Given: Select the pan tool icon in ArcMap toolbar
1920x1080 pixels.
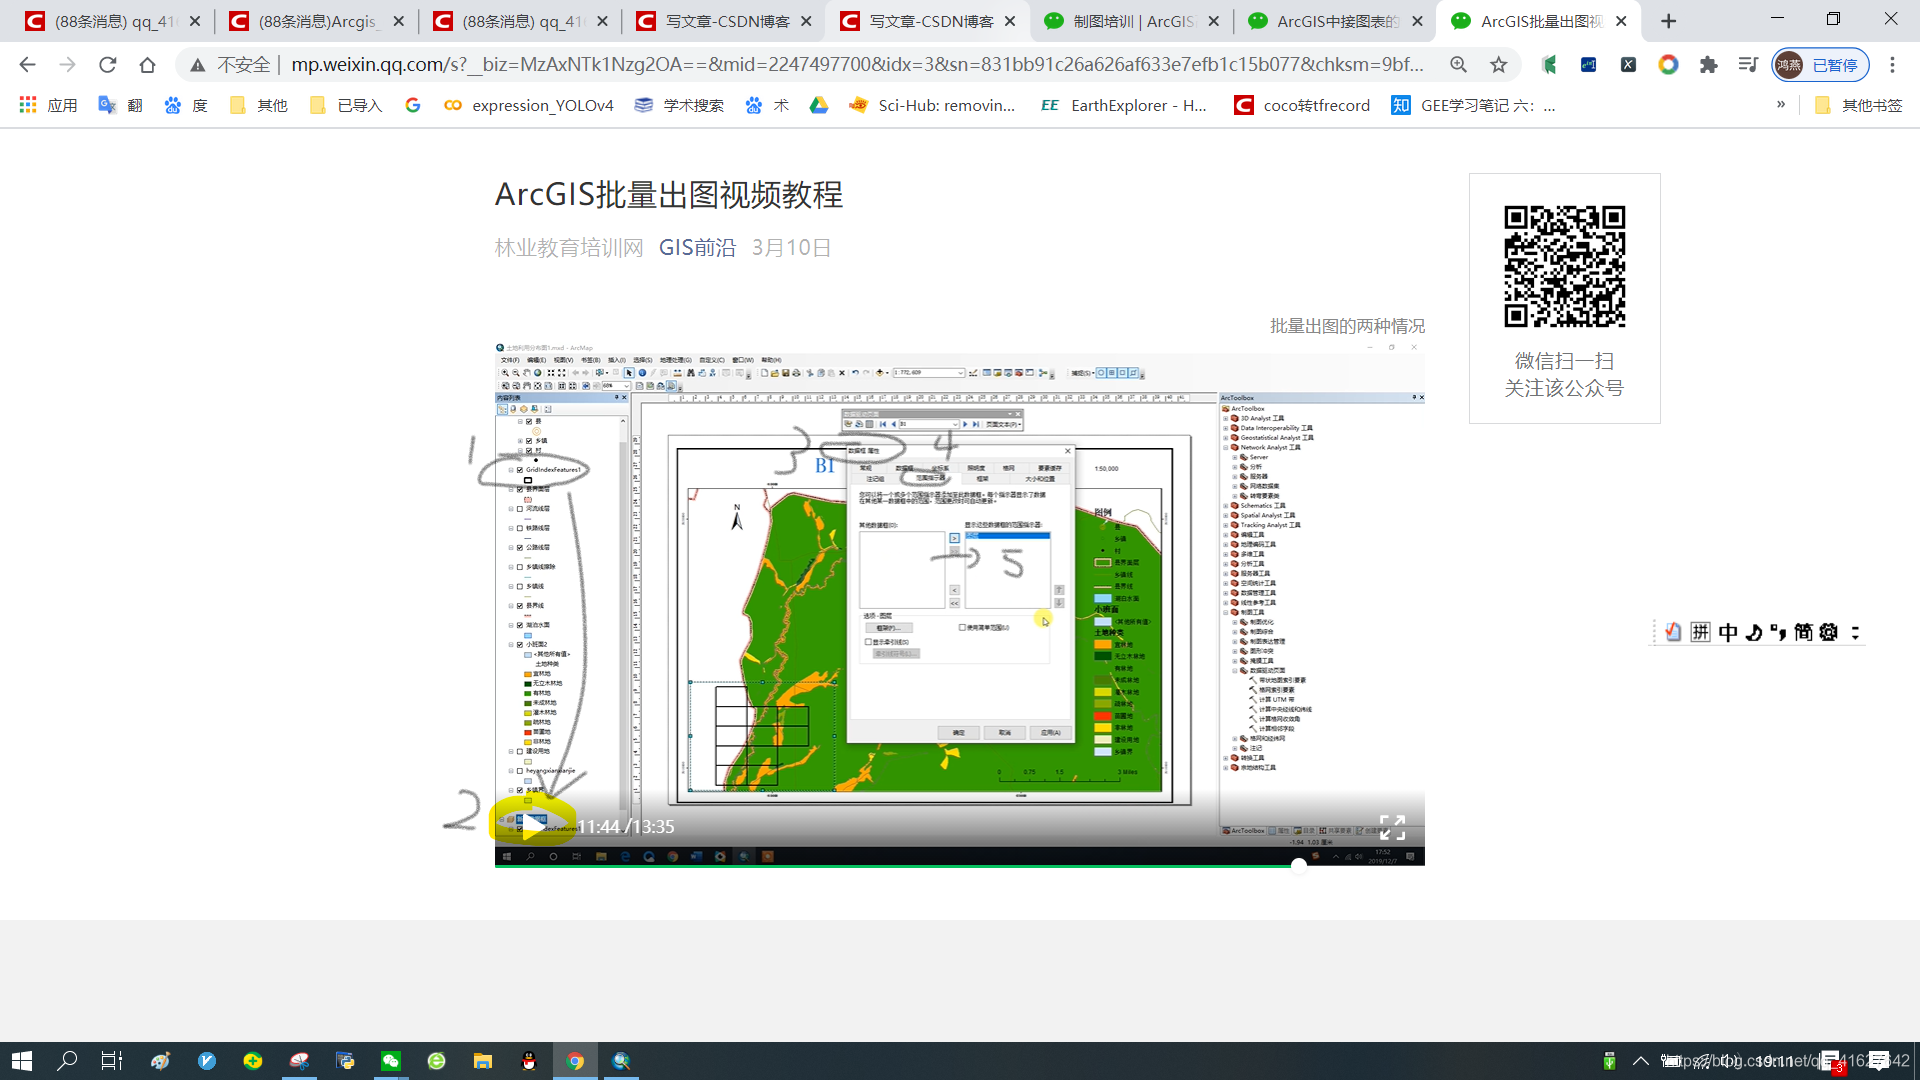Looking at the screenshot, I should tap(525, 373).
